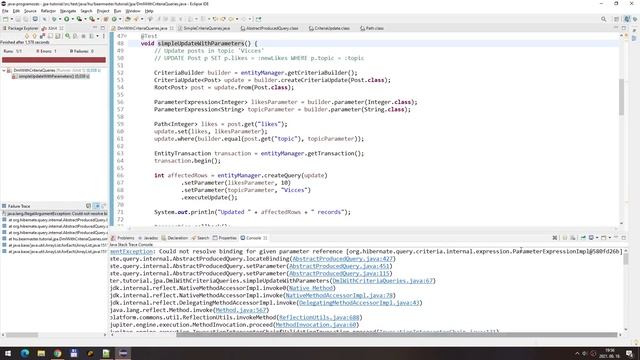Click the JUnit Rerun Test icon

pyautogui.click(x=67, y=36)
